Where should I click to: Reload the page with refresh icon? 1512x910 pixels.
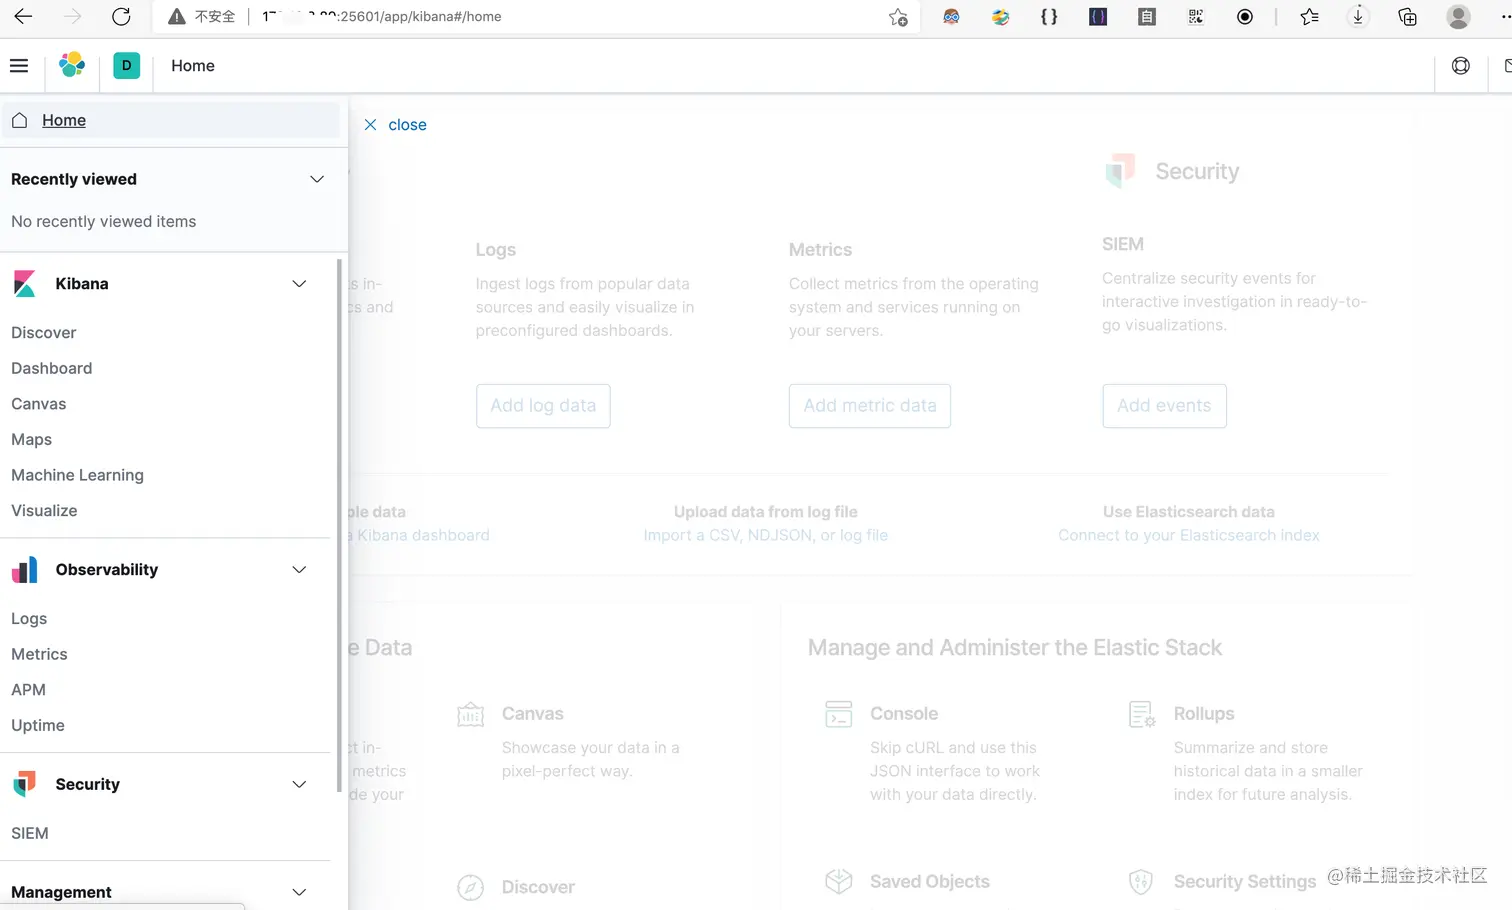click(x=121, y=16)
